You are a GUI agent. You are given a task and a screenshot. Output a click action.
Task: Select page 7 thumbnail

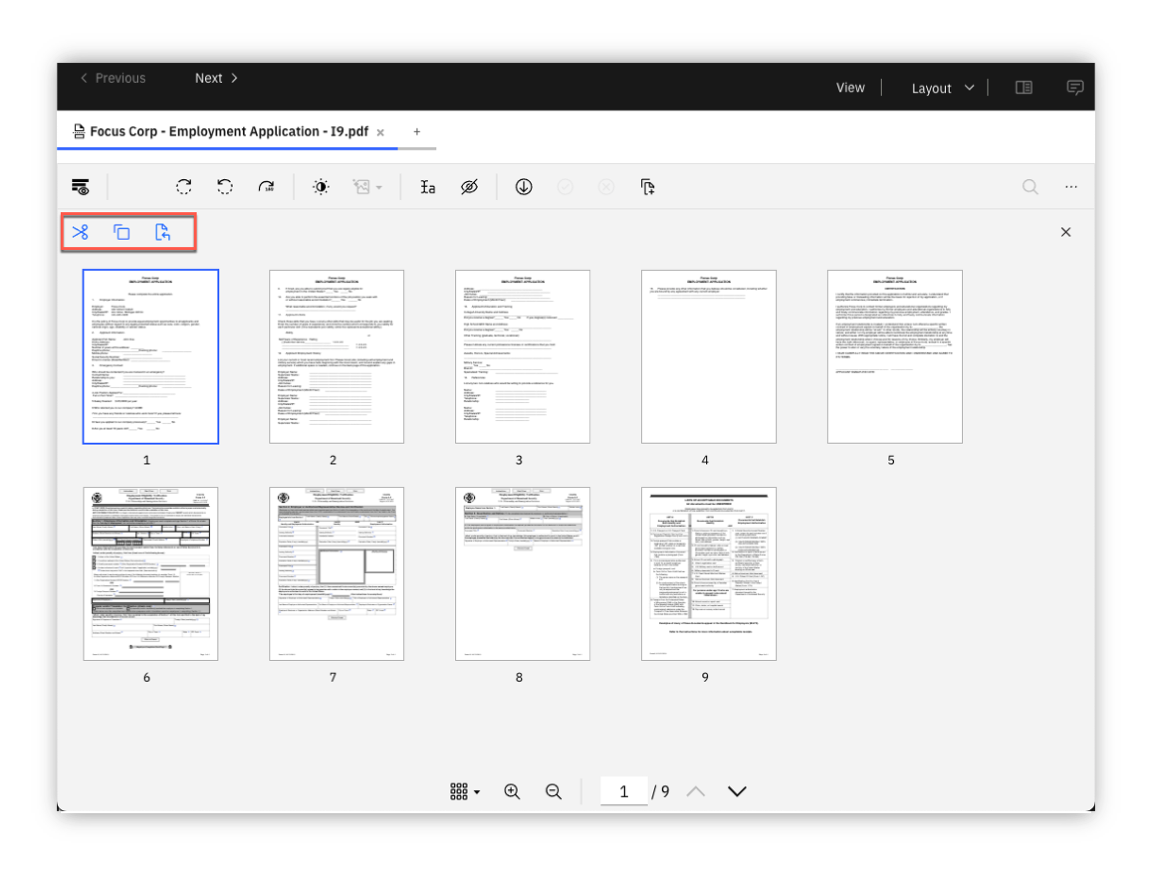coord(336,574)
